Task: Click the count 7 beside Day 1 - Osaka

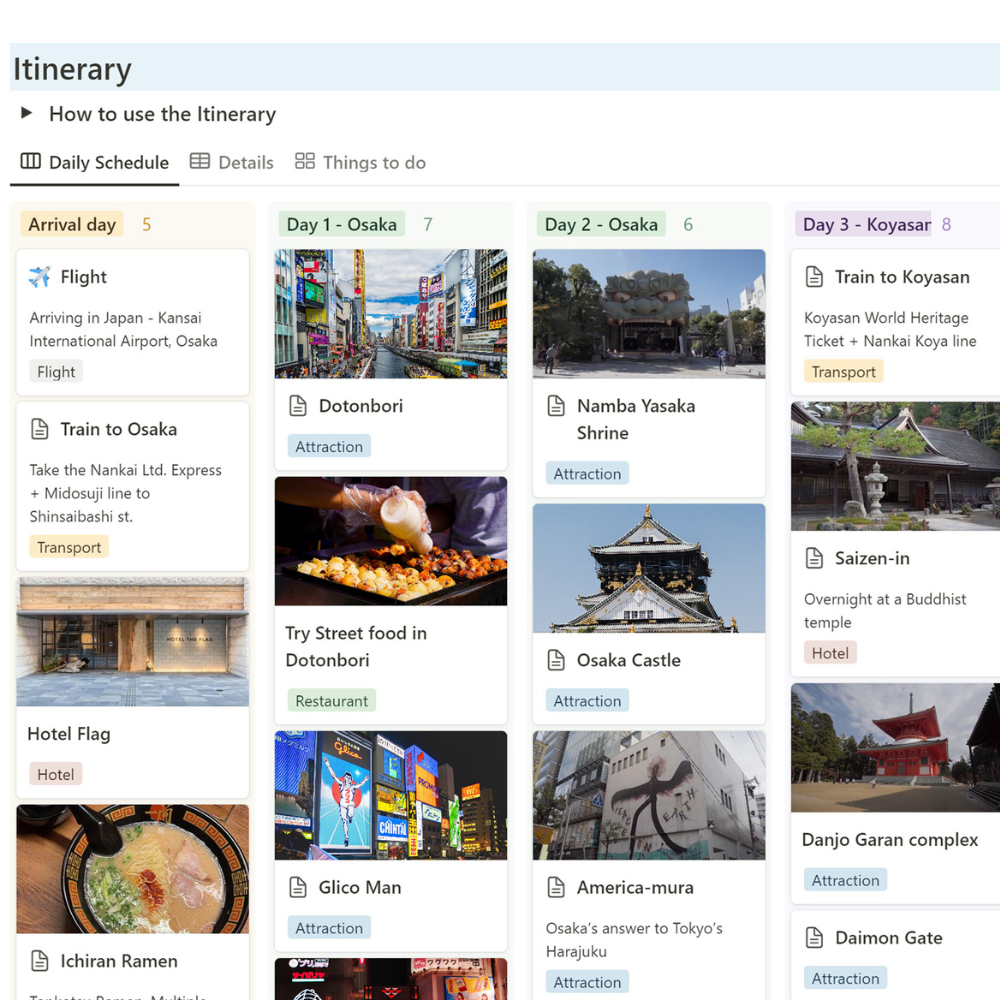Action: tap(428, 224)
